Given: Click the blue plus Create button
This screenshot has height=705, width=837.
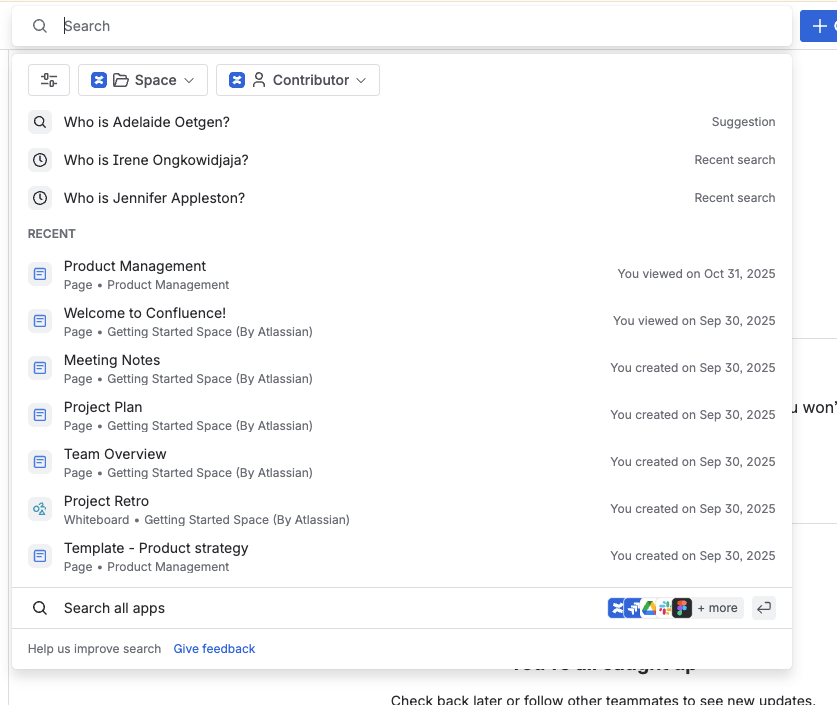Looking at the screenshot, I should coord(819,26).
